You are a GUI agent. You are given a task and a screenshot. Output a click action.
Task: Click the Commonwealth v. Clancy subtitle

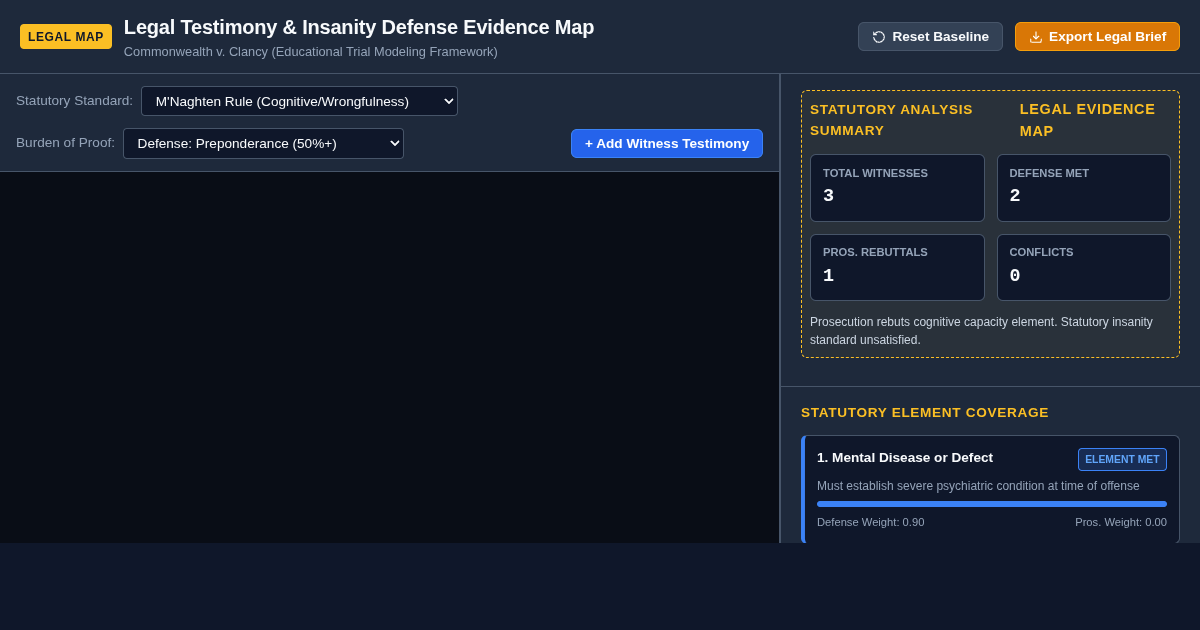tap(311, 52)
